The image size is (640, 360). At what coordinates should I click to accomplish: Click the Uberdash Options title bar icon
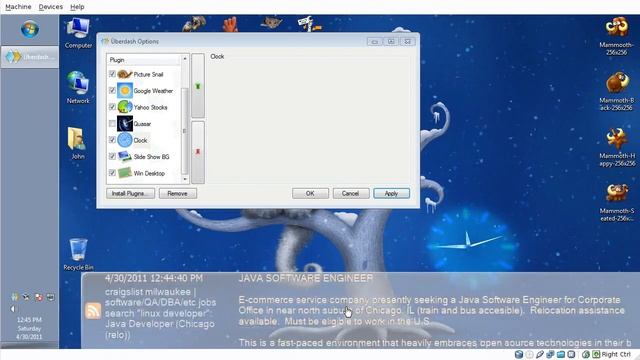tap(105, 41)
